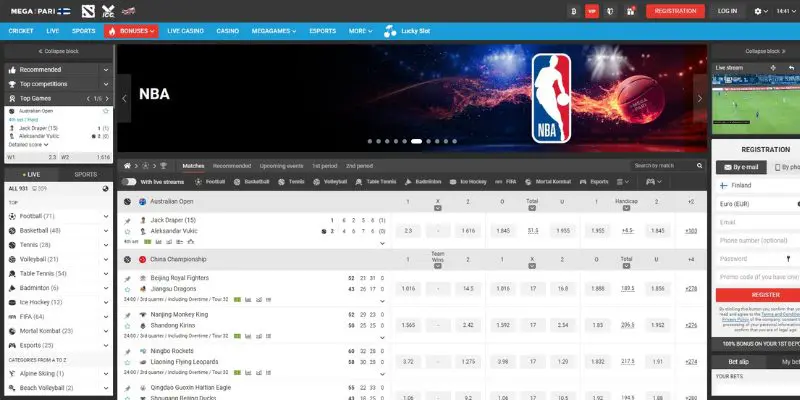Bet on Jack Draper odds 2.3
Image resolution: width=800 pixels, height=400 pixels.
(408, 231)
